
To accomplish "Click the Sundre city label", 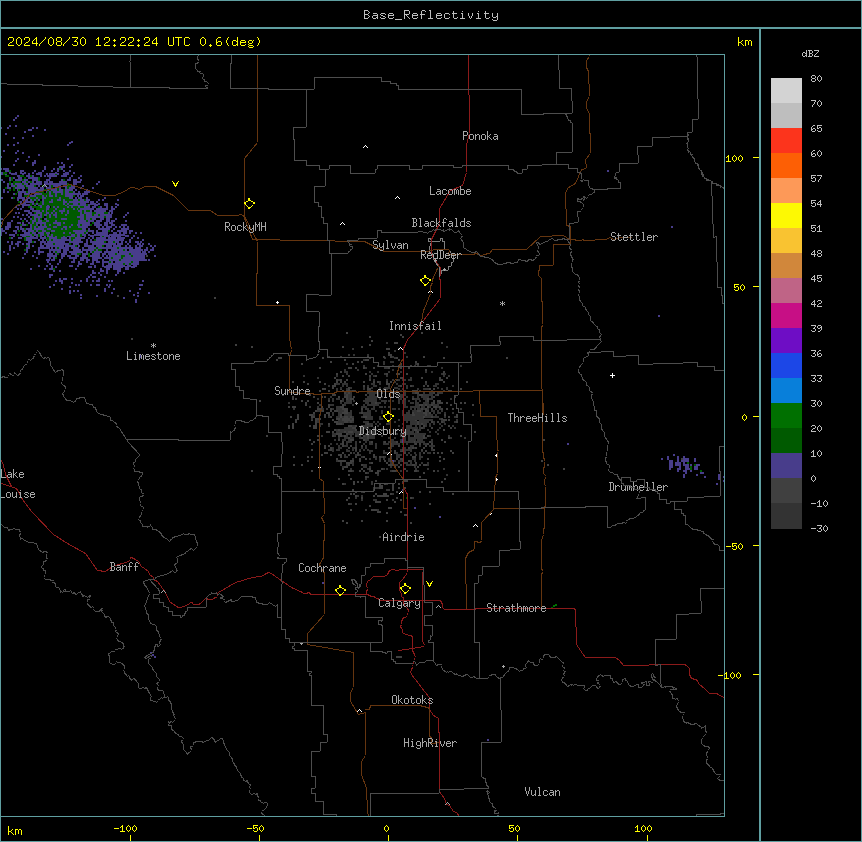I will (292, 391).
